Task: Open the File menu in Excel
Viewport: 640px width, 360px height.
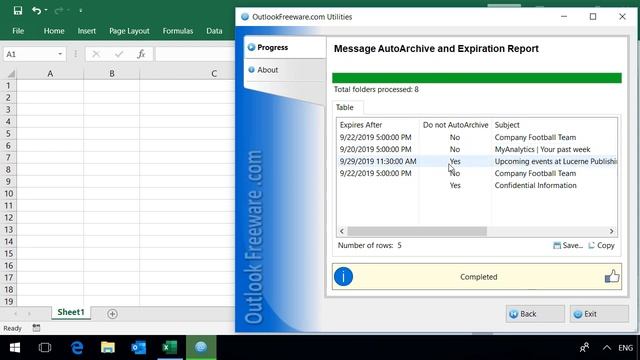Action: point(18,31)
